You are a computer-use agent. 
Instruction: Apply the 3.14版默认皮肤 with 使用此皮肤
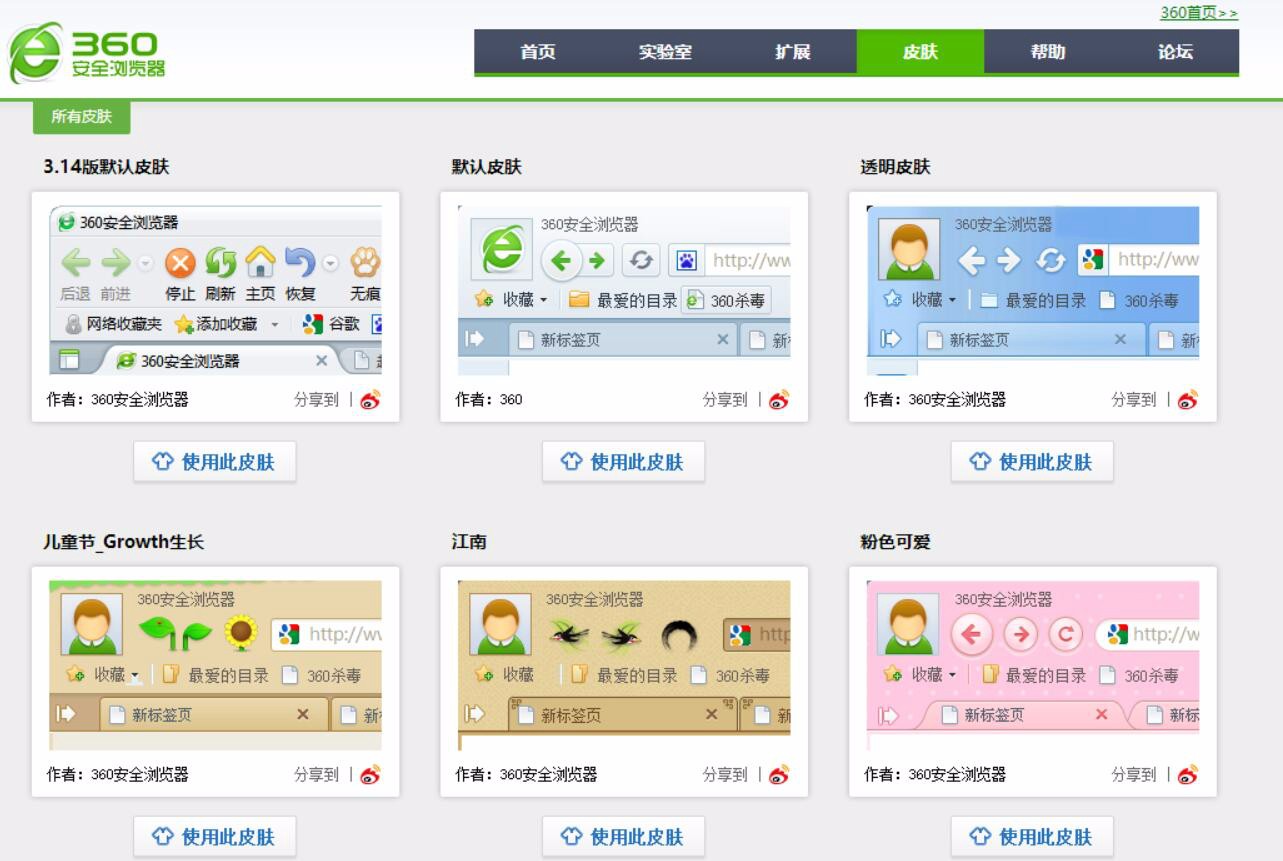point(215,462)
